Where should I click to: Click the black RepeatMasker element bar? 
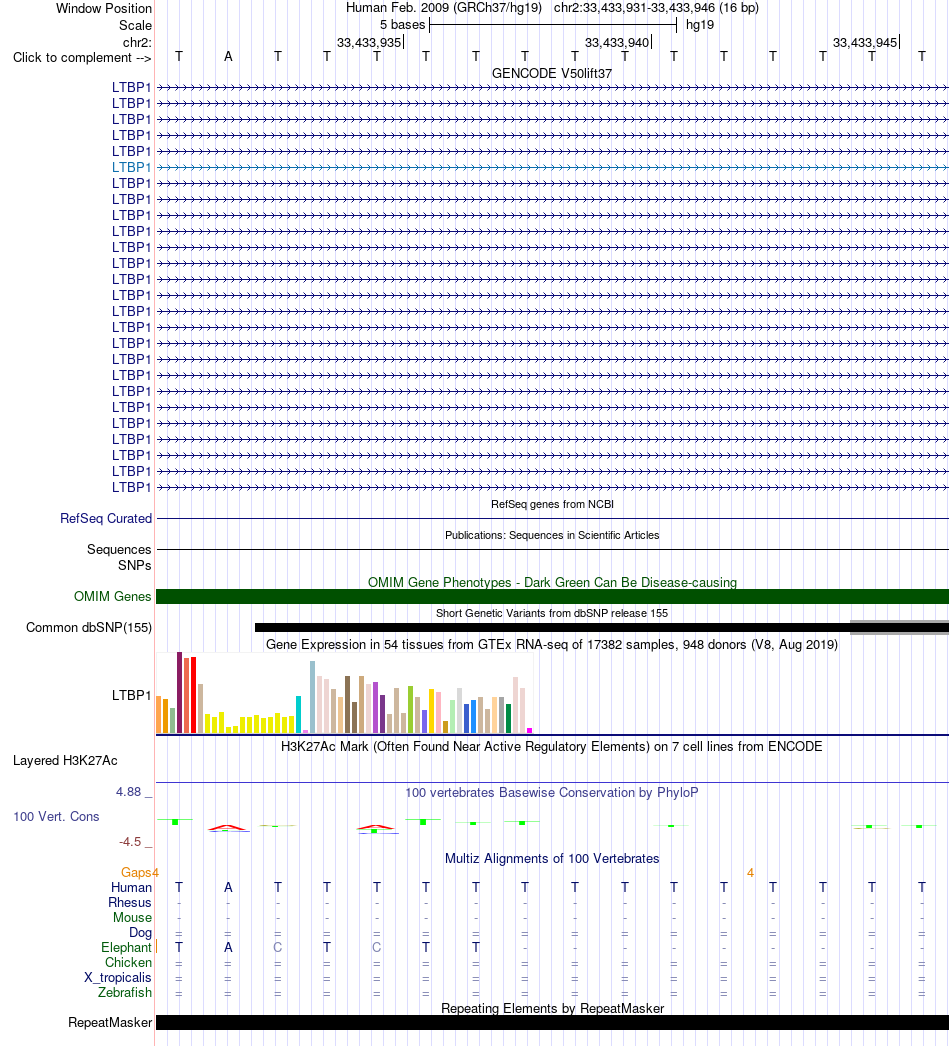click(552, 1023)
